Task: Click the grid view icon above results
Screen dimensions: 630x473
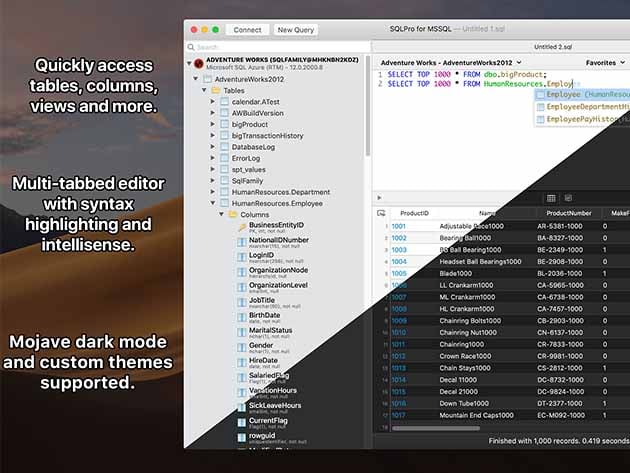Action: pos(552,198)
